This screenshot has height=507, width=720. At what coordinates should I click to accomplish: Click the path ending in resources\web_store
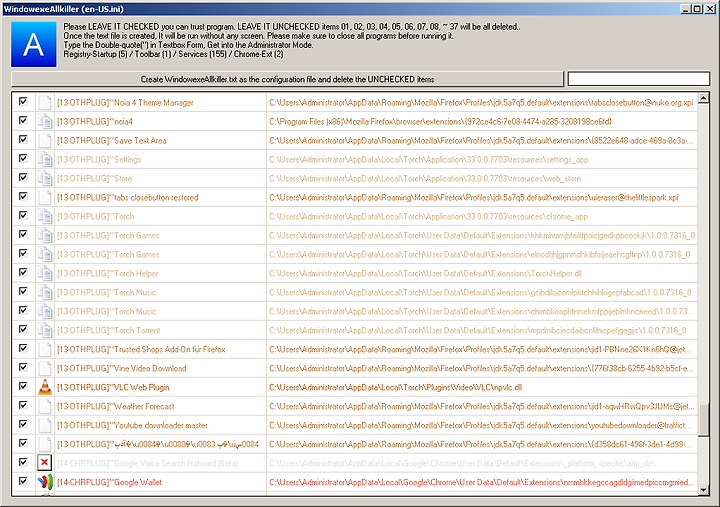tap(425, 179)
